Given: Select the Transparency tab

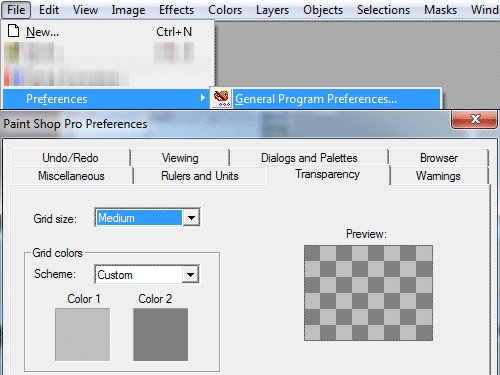Looking at the screenshot, I should [328, 174].
